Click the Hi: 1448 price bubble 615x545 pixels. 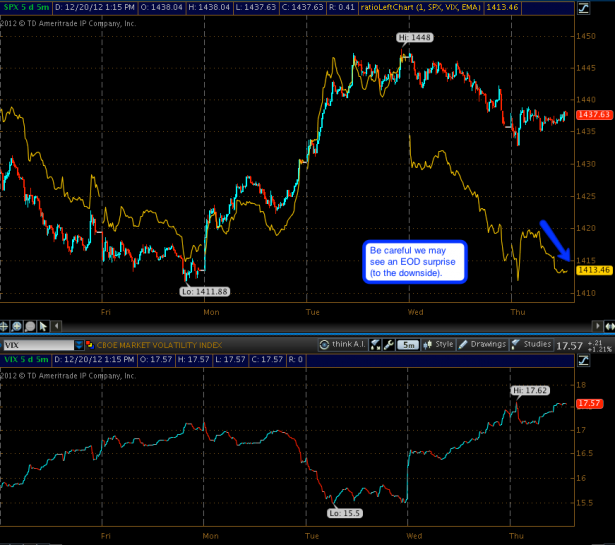[x=415, y=38]
